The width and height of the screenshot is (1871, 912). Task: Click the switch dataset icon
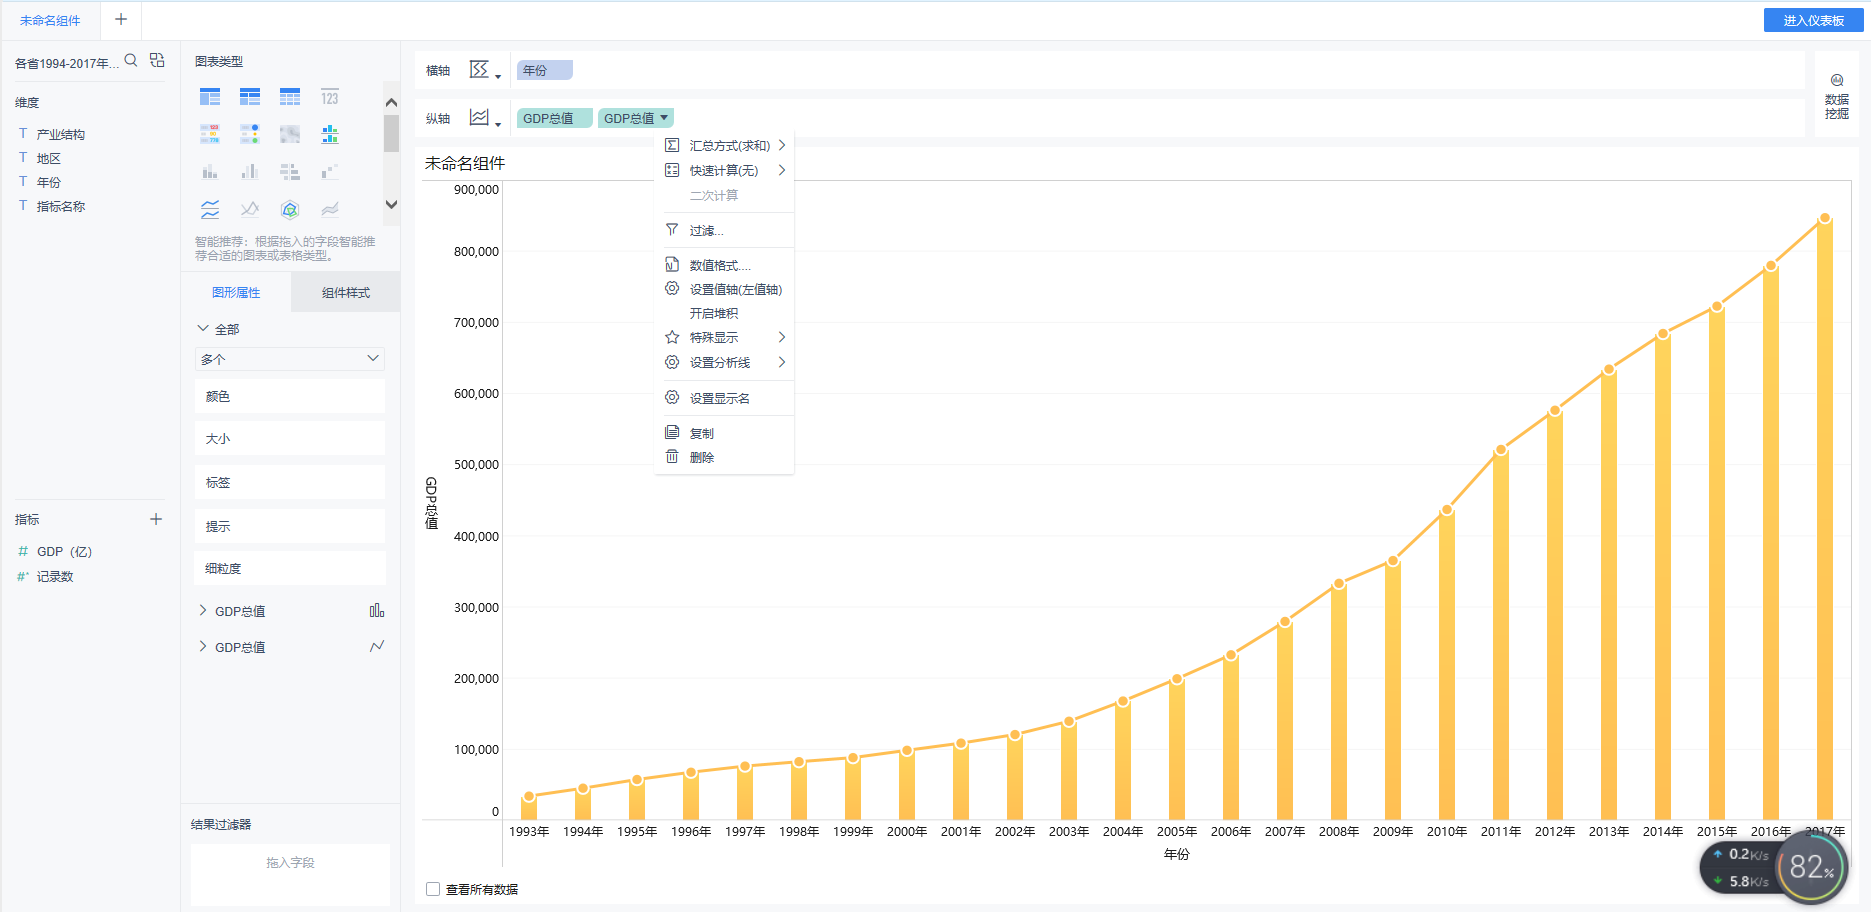tap(157, 61)
